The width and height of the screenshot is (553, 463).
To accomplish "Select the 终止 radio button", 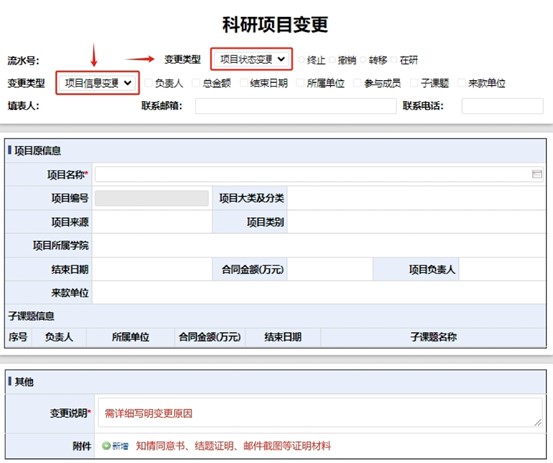I will [302, 60].
